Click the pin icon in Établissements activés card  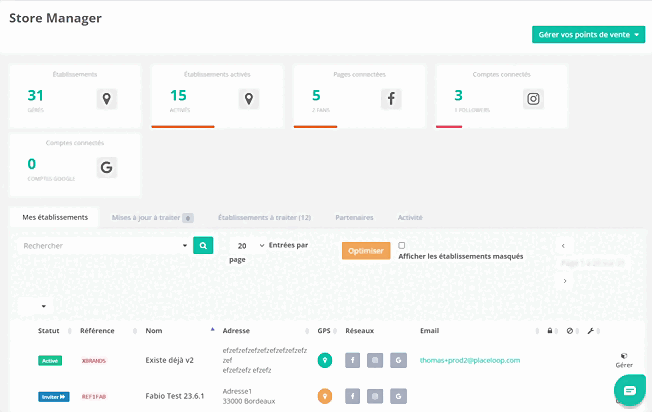[249, 99]
